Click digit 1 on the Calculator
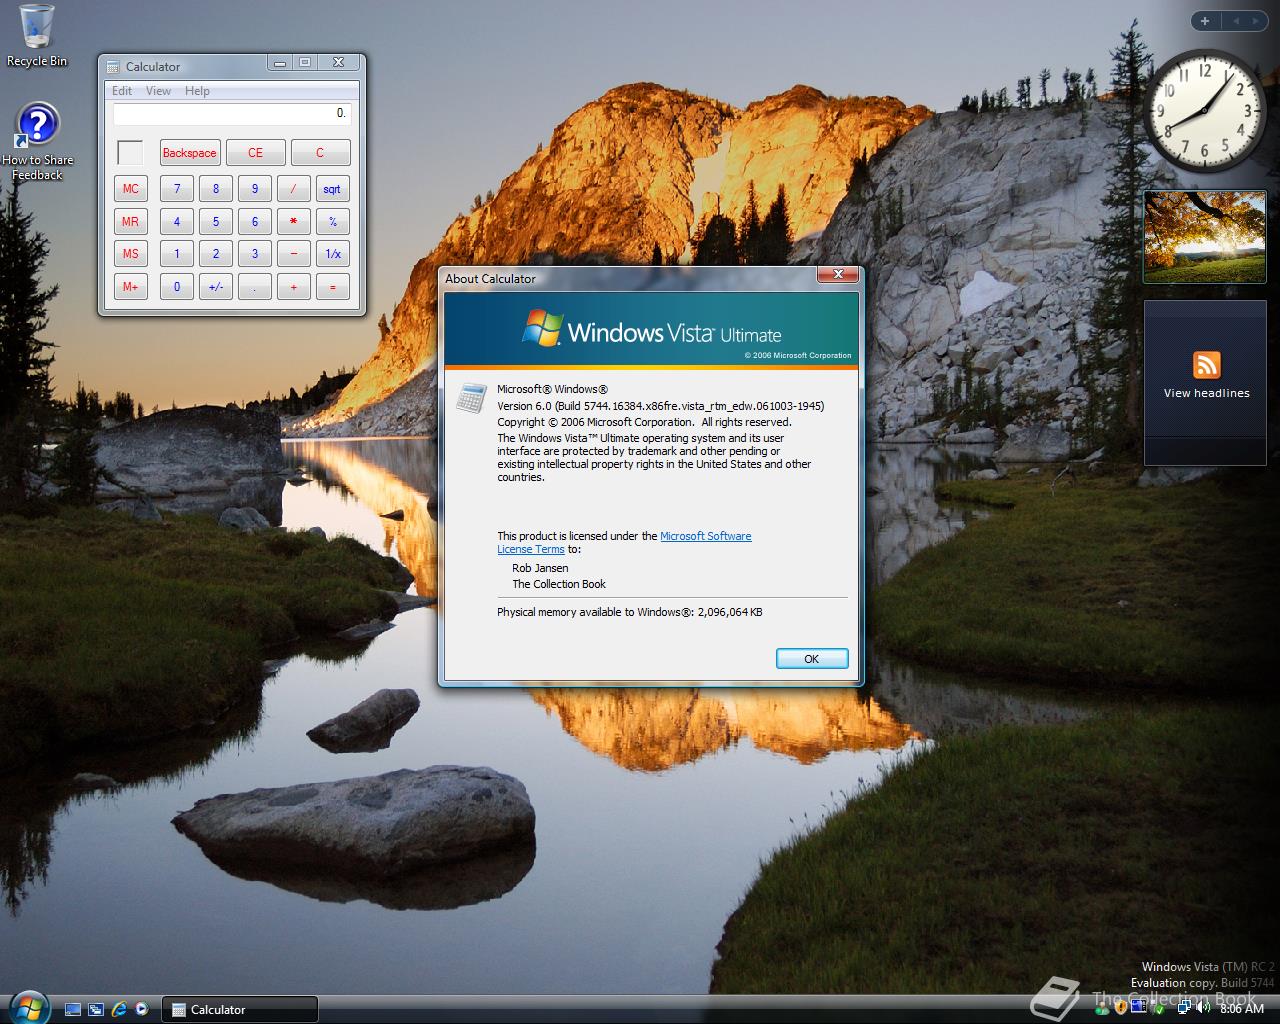 click(x=177, y=254)
